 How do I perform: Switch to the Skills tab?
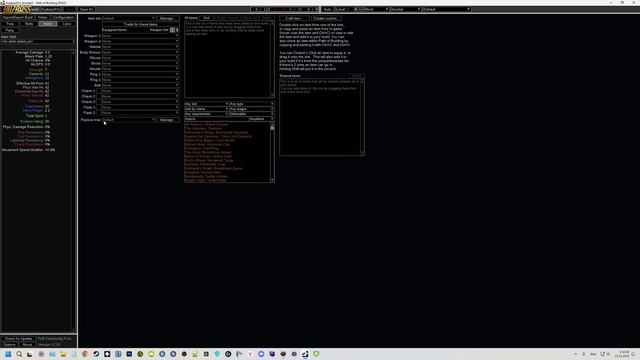pyautogui.click(x=29, y=24)
